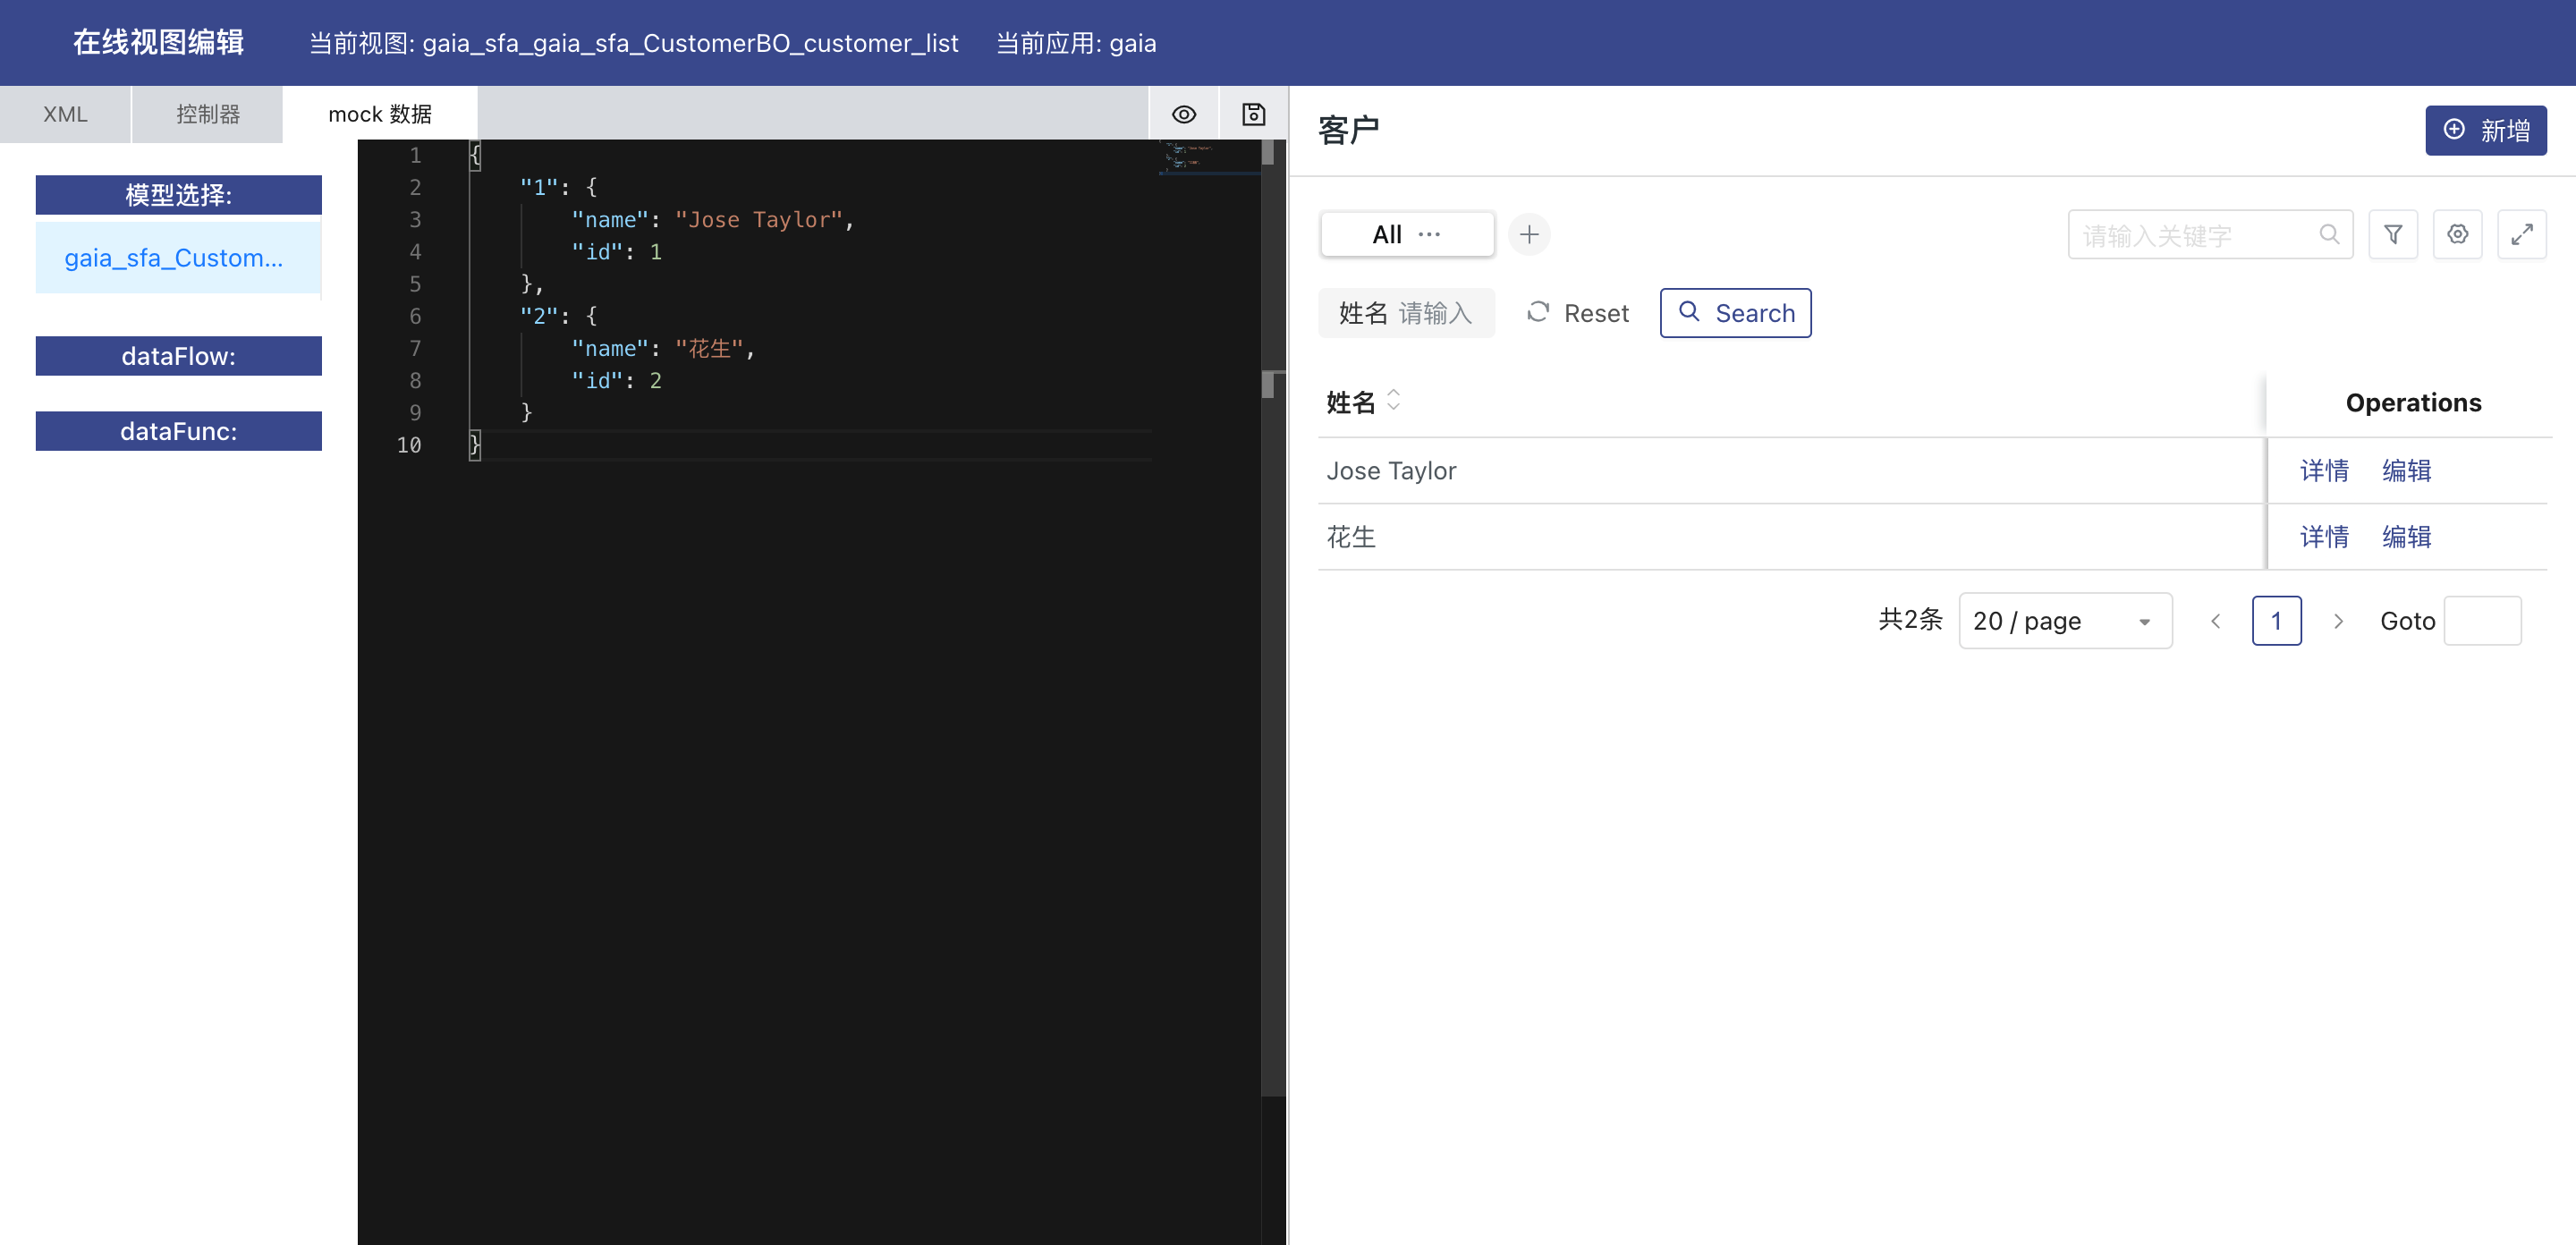Expand the dataFlow section
The width and height of the screenshot is (2576, 1245).
tap(178, 355)
